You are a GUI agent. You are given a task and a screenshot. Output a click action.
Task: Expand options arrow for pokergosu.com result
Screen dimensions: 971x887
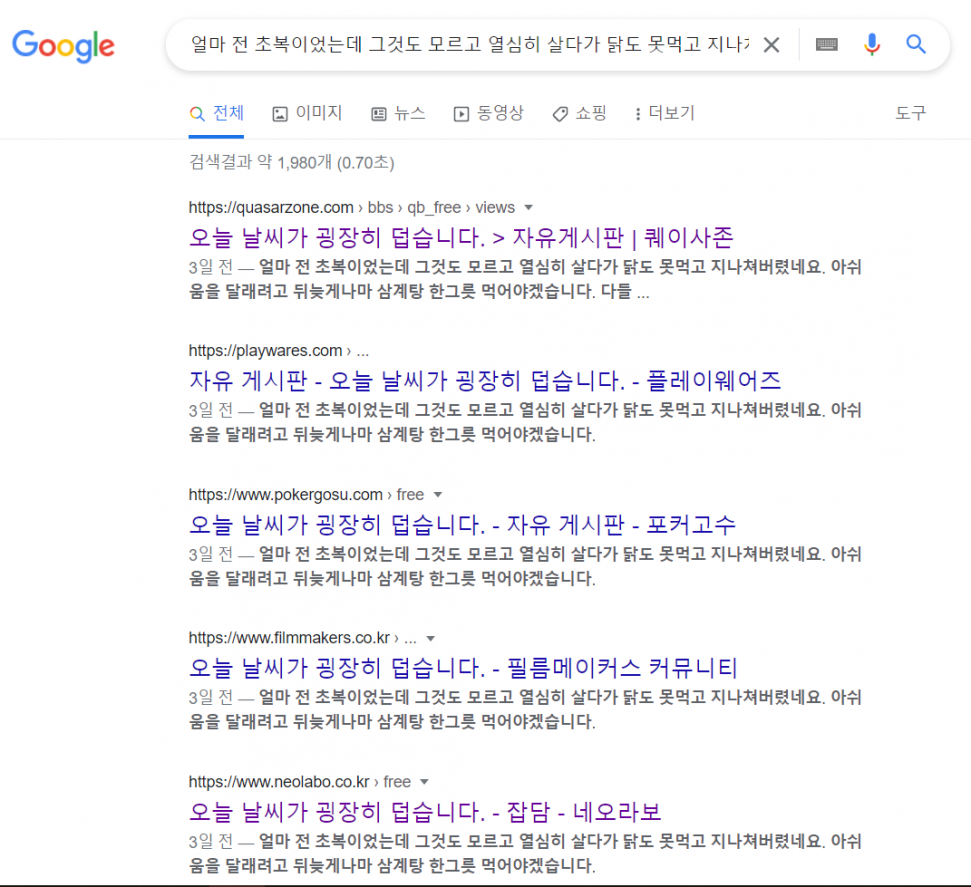pos(438,495)
